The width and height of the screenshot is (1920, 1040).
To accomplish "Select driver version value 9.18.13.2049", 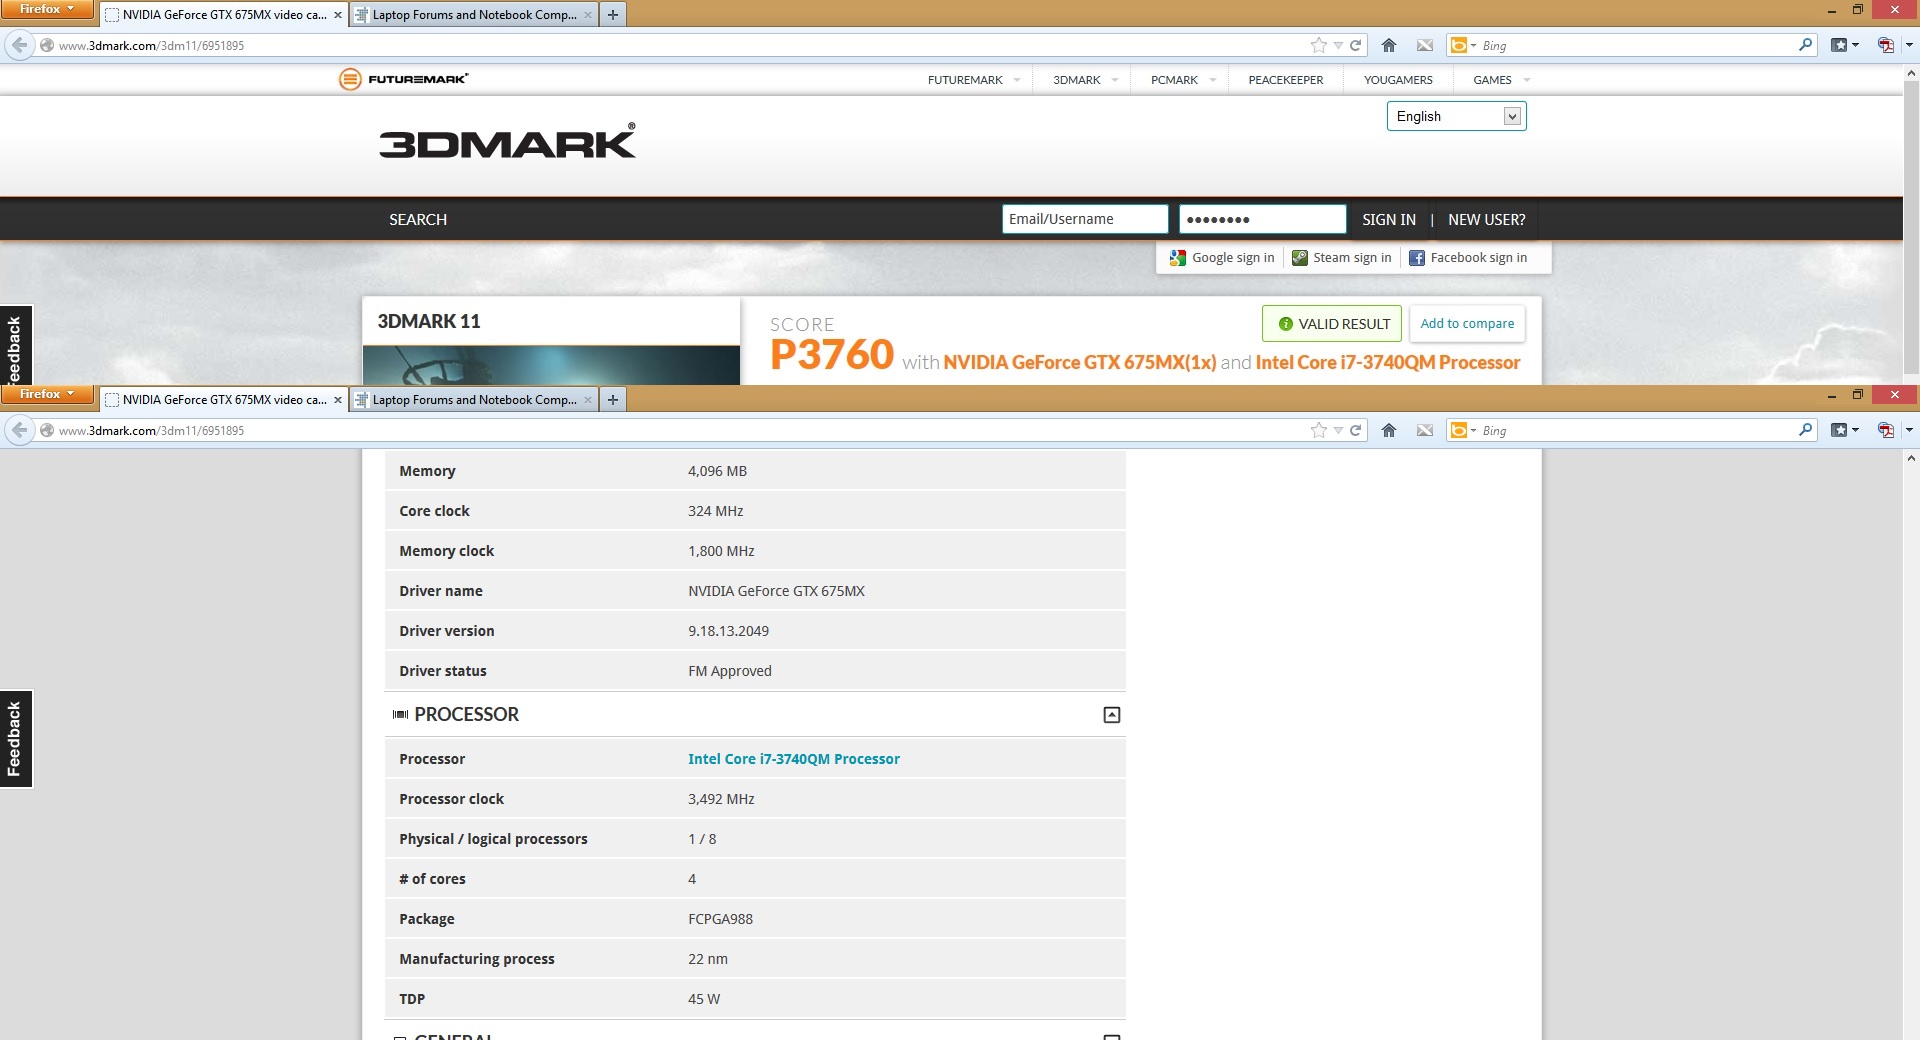I will click(728, 631).
